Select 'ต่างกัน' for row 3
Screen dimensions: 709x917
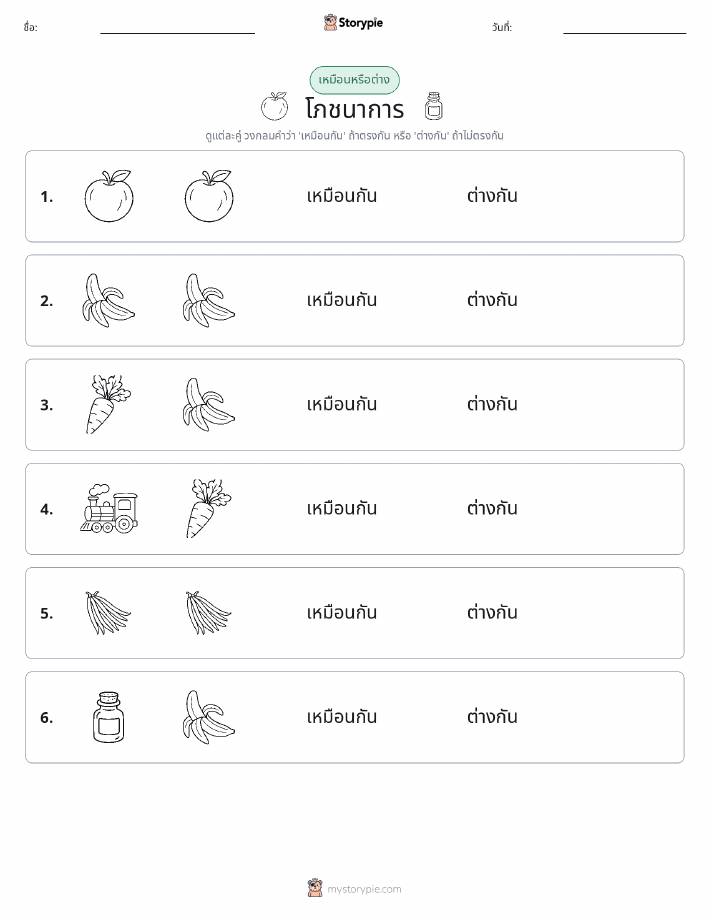click(x=492, y=404)
